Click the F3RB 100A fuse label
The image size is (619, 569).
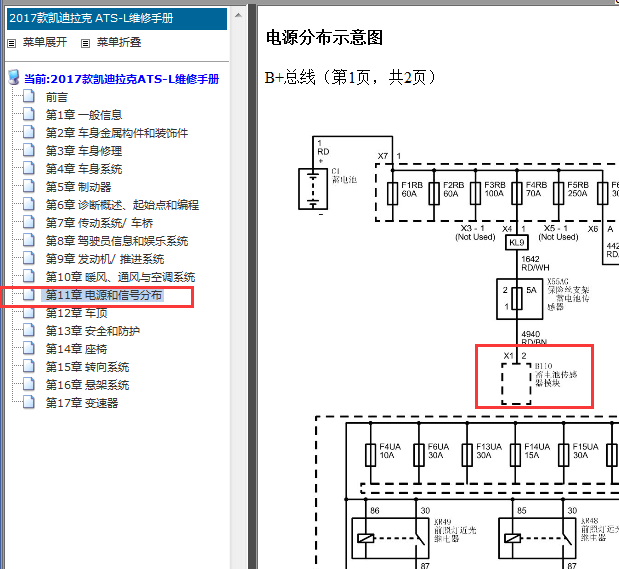click(x=495, y=189)
